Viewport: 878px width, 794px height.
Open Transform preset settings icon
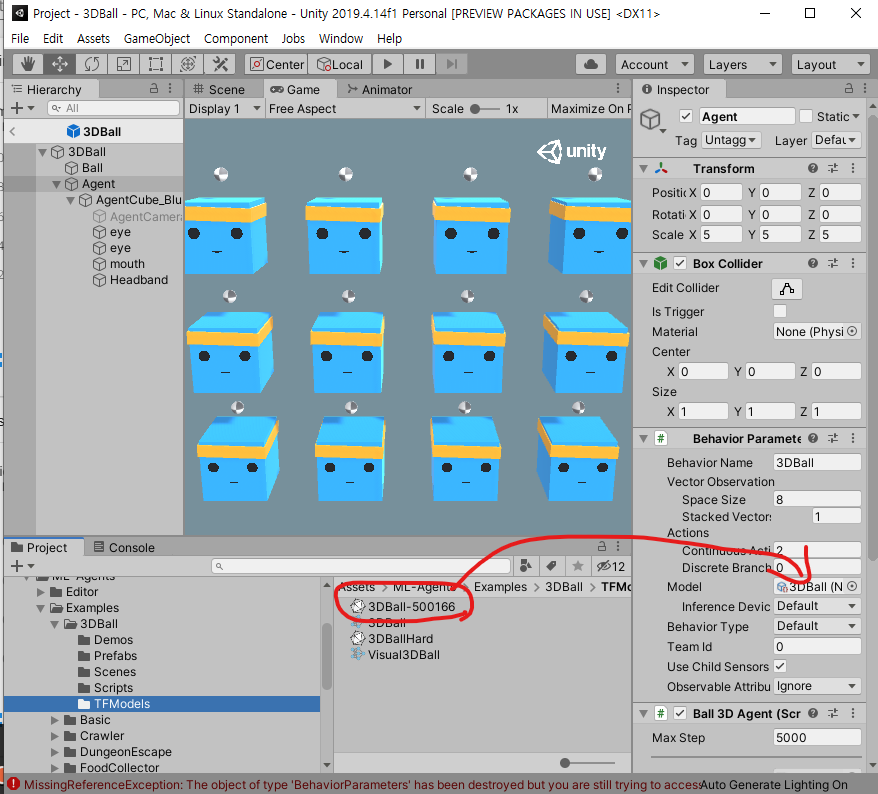pyautogui.click(x=833, y=169)
